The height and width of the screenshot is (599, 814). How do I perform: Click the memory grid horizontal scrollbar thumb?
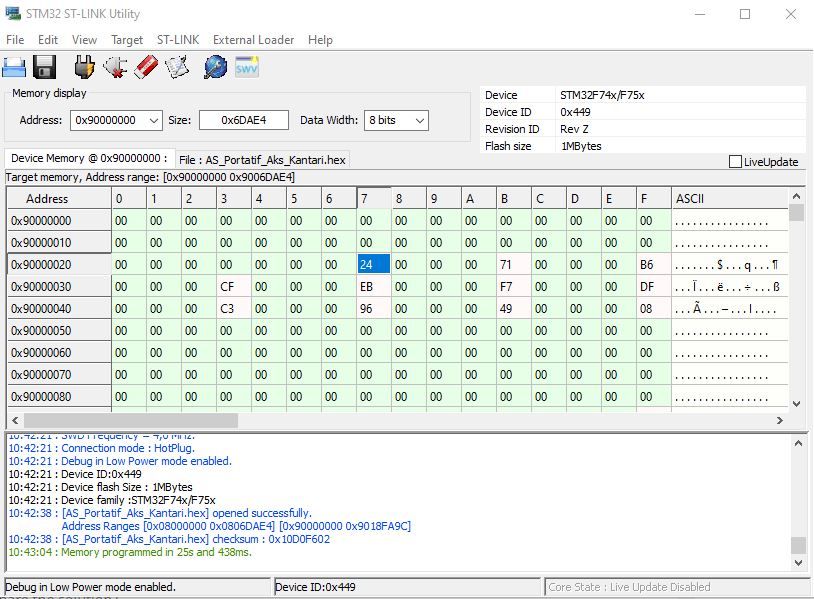131,420
